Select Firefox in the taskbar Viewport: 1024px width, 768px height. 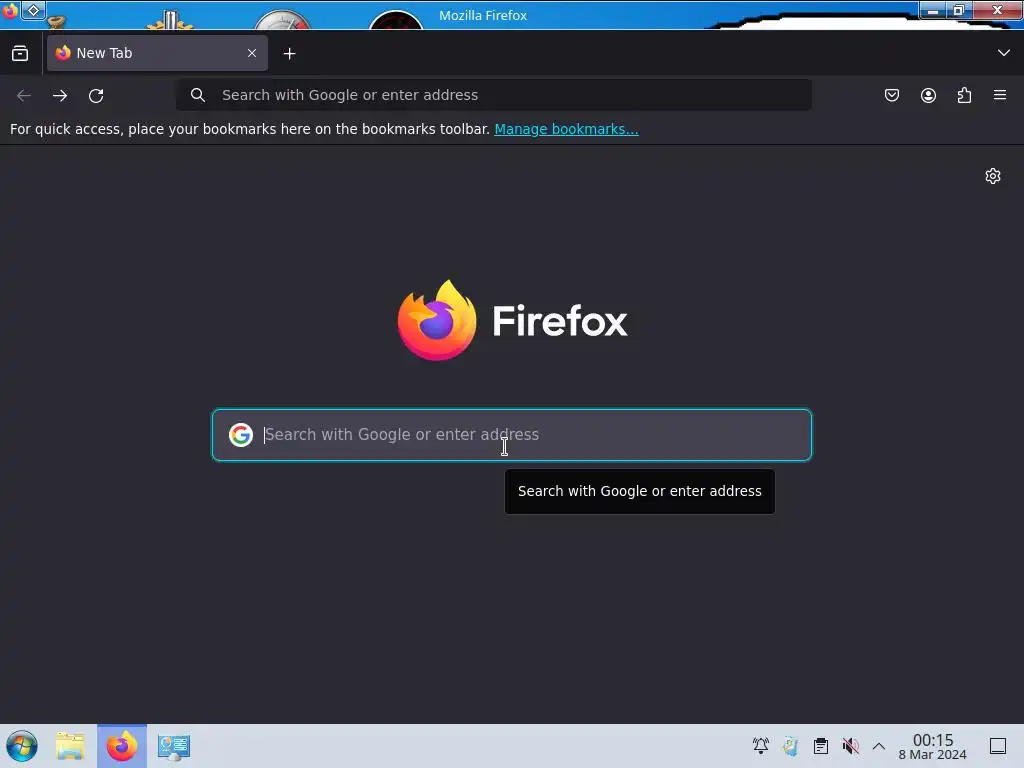[122, 746]
